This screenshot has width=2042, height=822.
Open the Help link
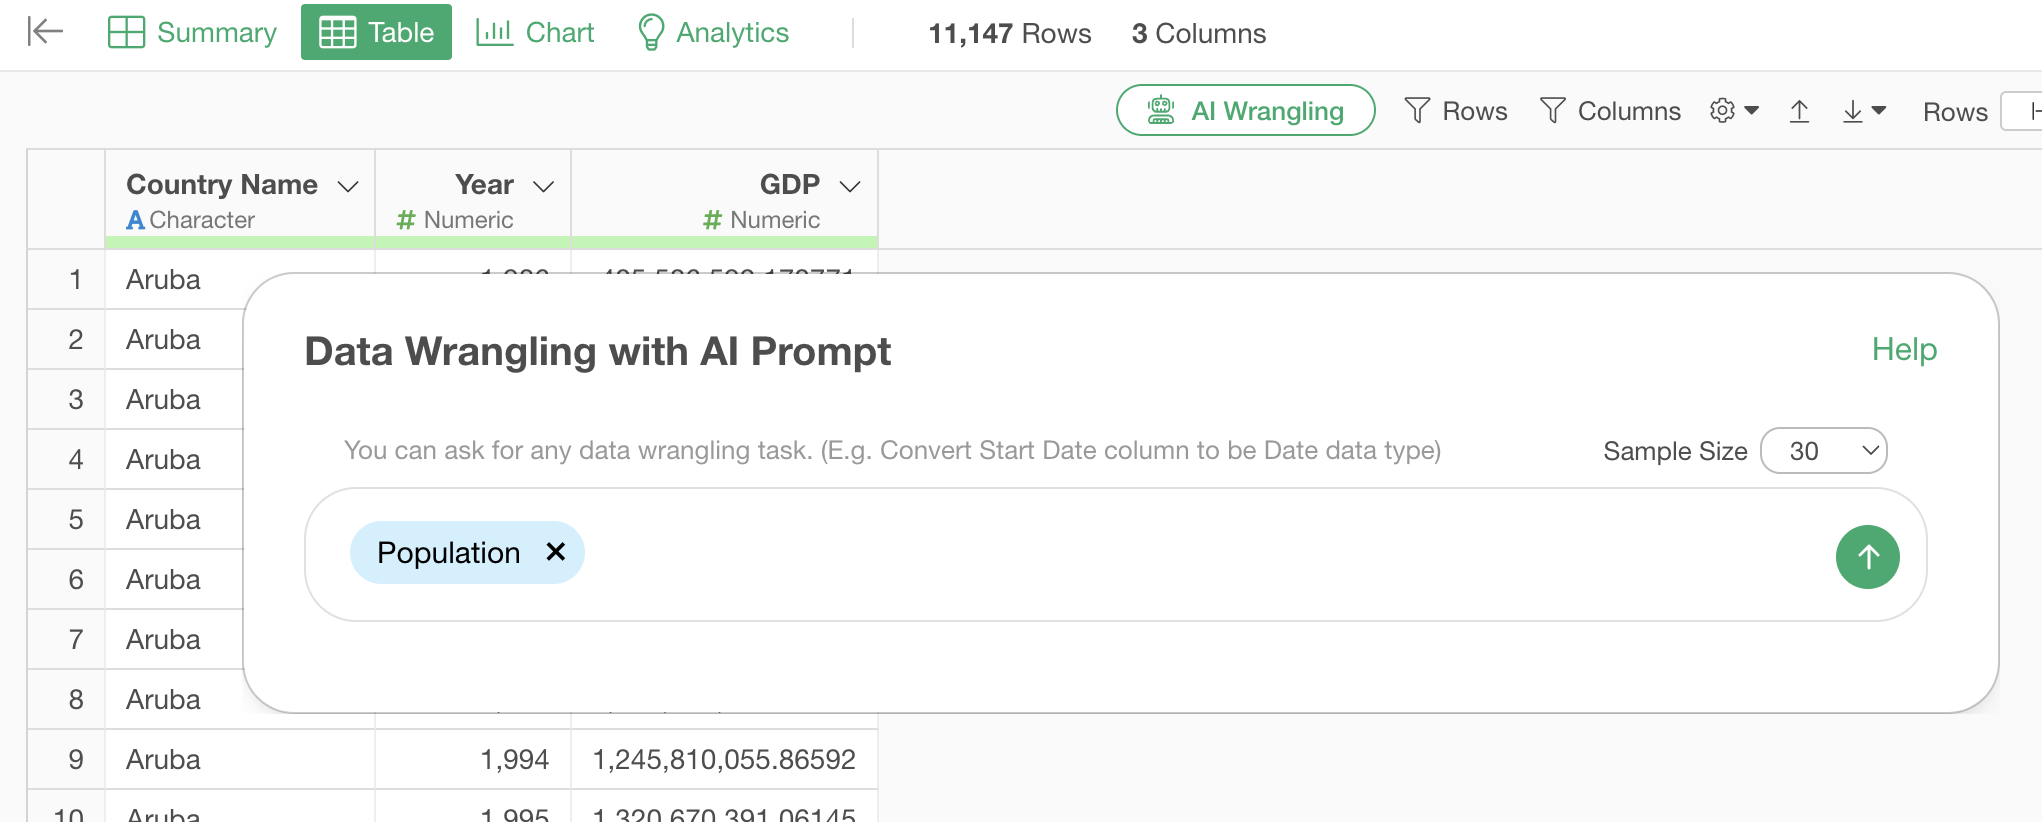[x=1904, y=350]
